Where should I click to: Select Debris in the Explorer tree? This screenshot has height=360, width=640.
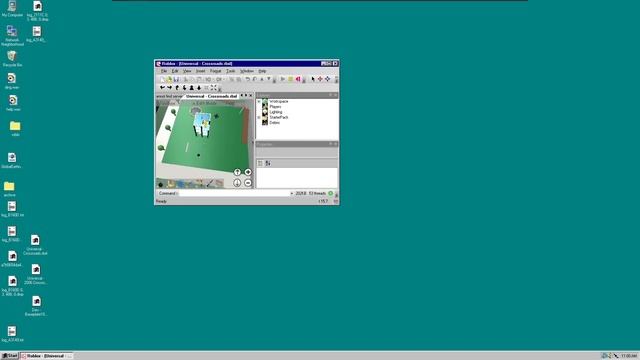[x=274, y=122]
